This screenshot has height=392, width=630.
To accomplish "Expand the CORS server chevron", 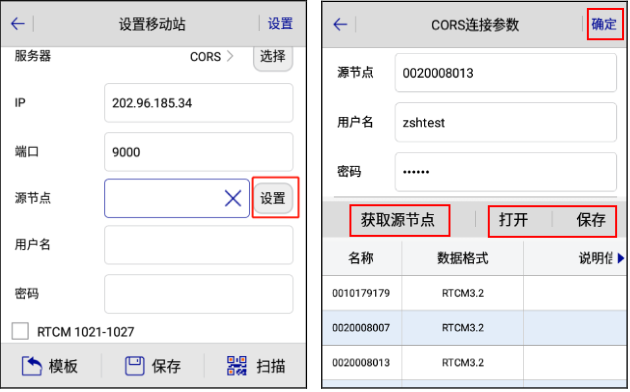I will coord(230,56).
